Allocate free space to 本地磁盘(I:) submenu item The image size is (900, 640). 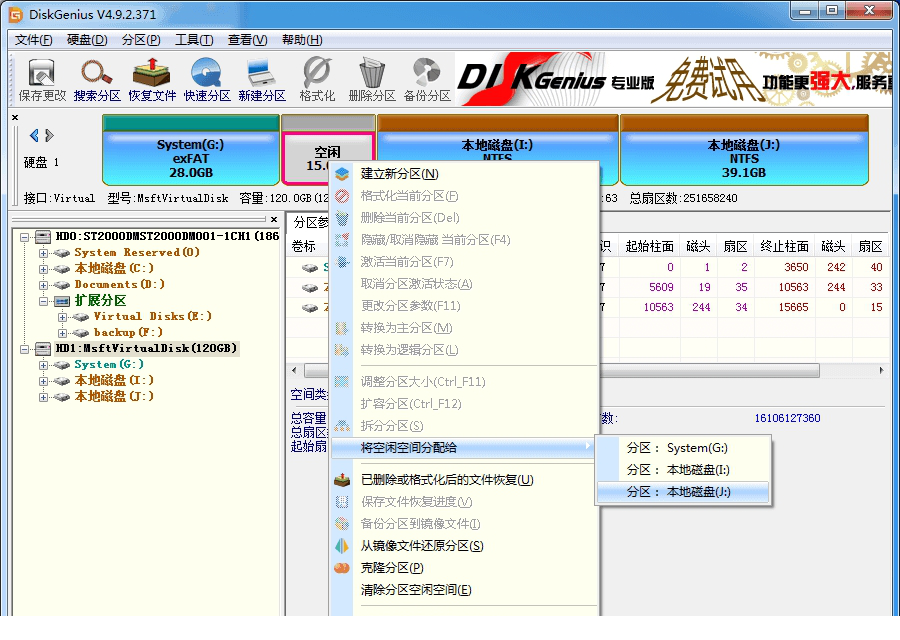click(x=683, y=470)
